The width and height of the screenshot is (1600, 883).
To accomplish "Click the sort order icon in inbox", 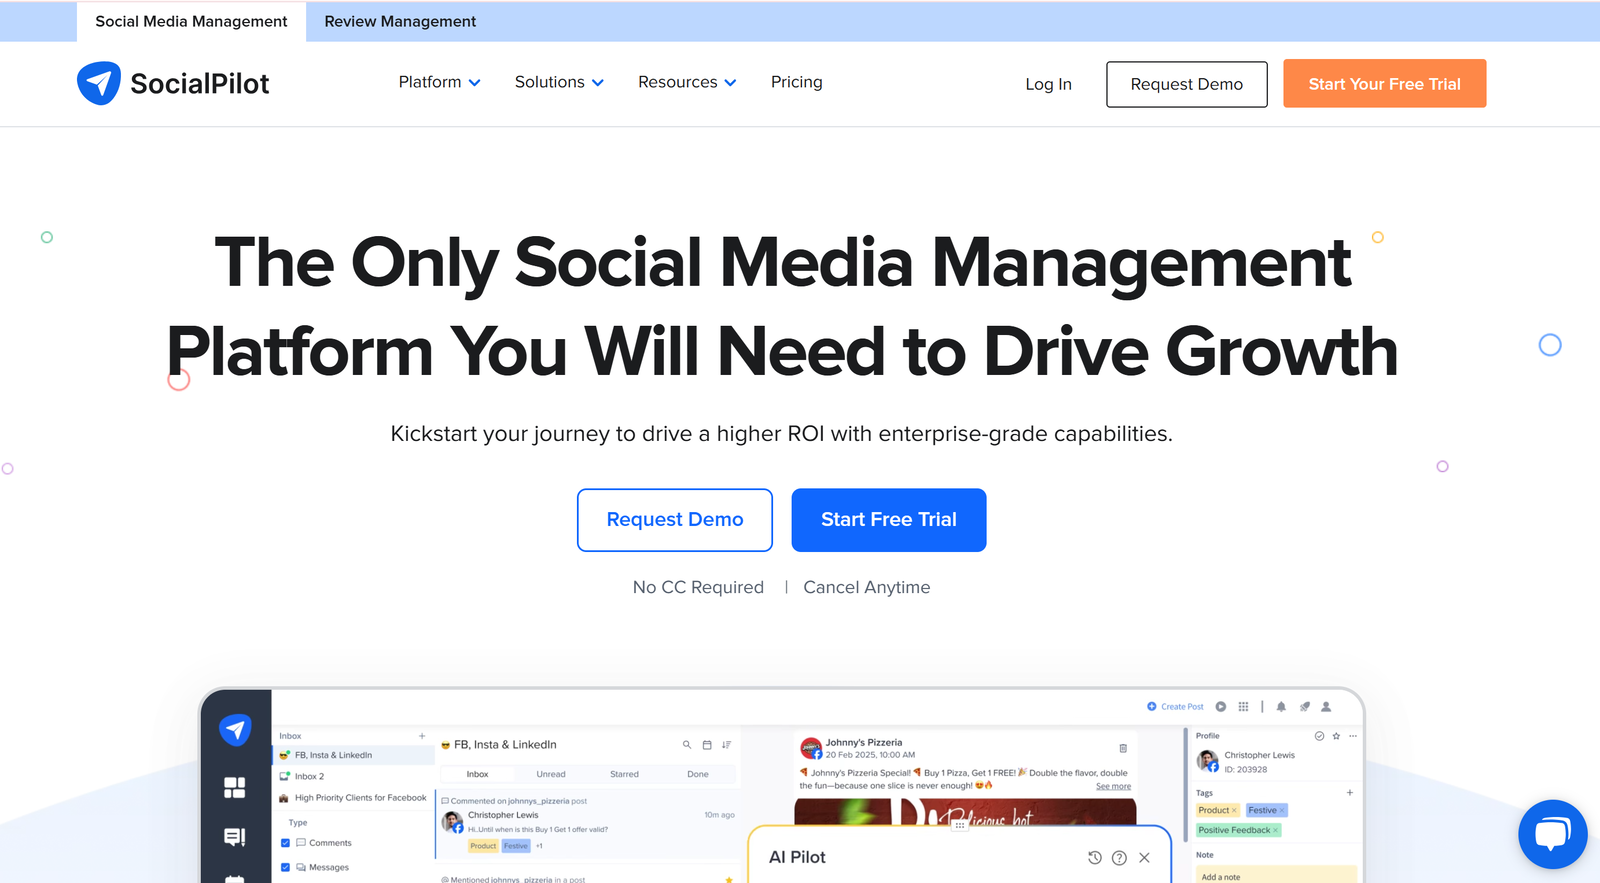I will coord(727,745).
